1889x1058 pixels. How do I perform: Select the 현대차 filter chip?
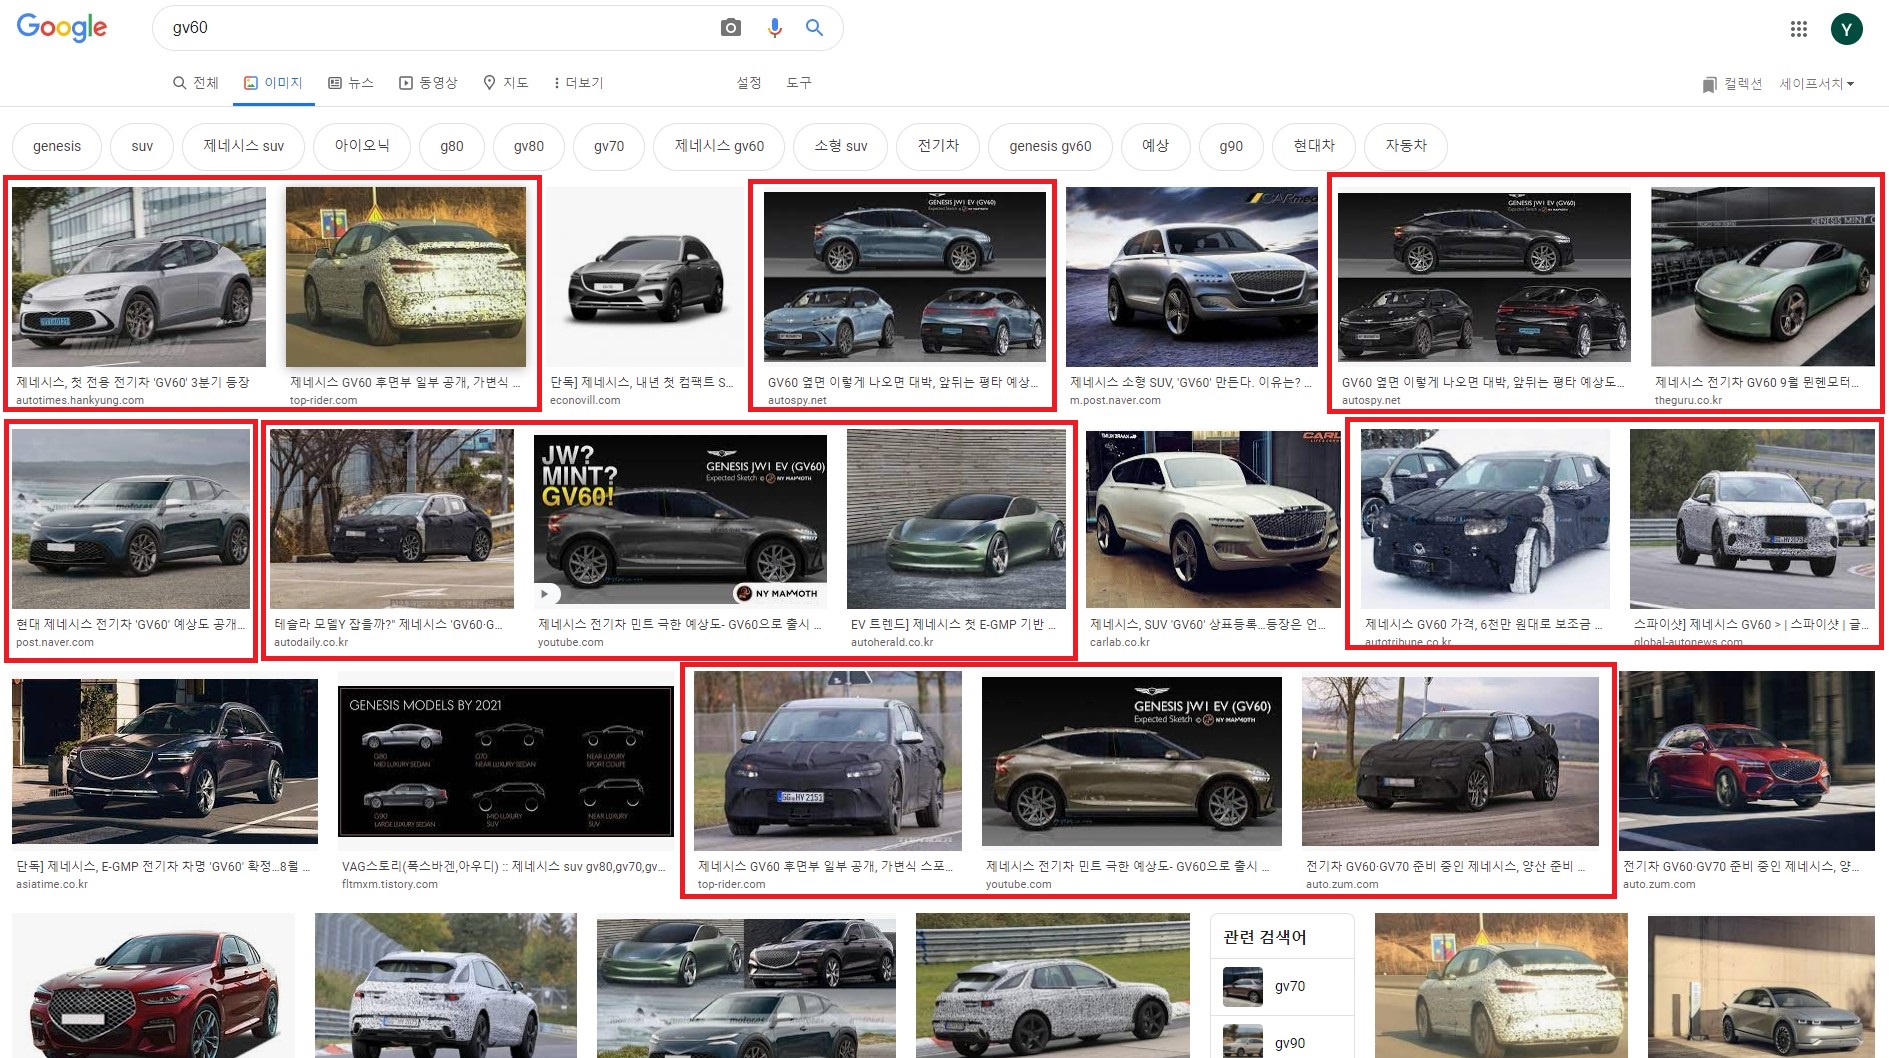[x=1314, y=146]
